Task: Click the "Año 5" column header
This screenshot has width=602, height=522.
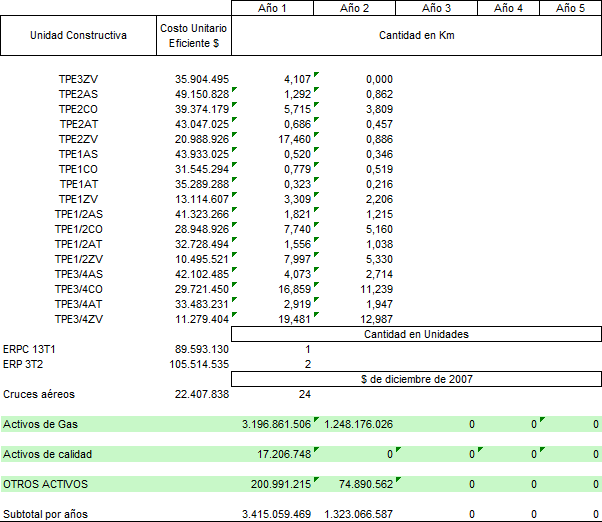Action: point(571,8)
